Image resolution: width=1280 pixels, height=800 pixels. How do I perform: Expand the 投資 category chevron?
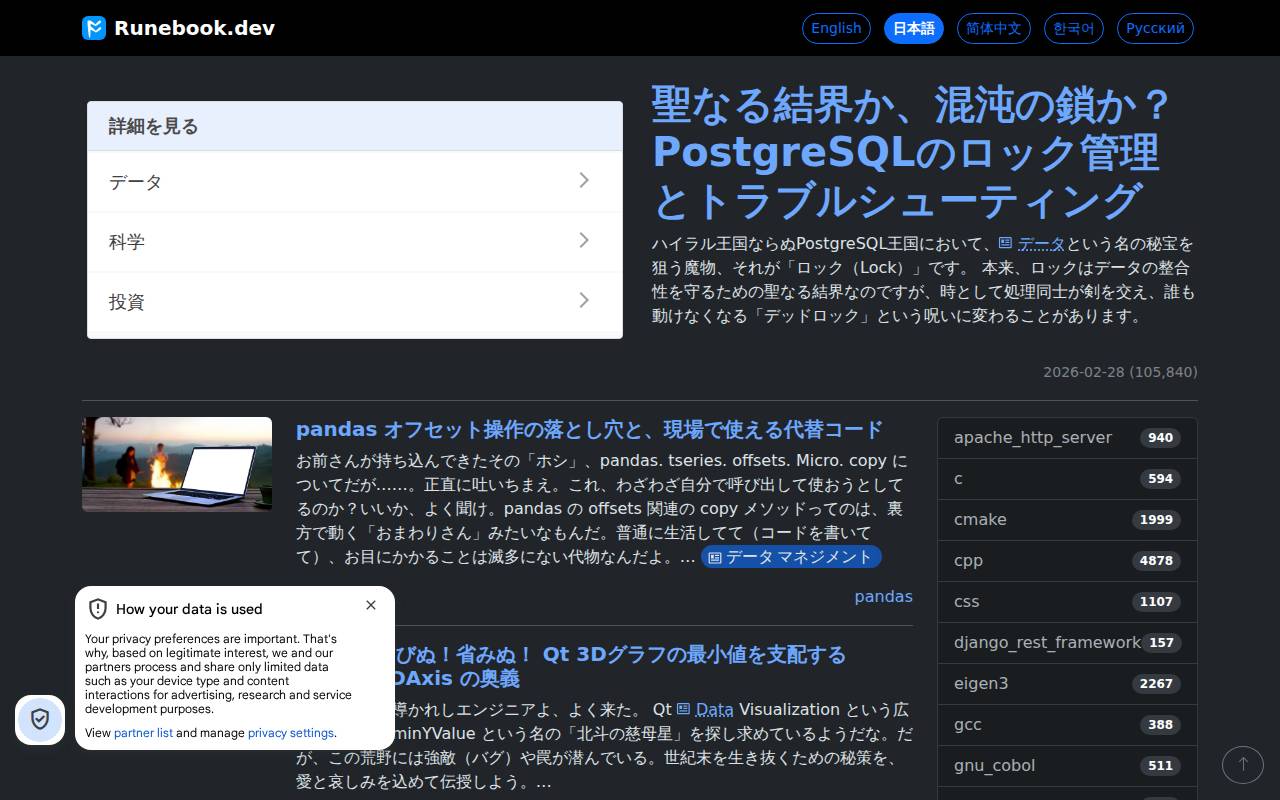click(x=584, y=300)
